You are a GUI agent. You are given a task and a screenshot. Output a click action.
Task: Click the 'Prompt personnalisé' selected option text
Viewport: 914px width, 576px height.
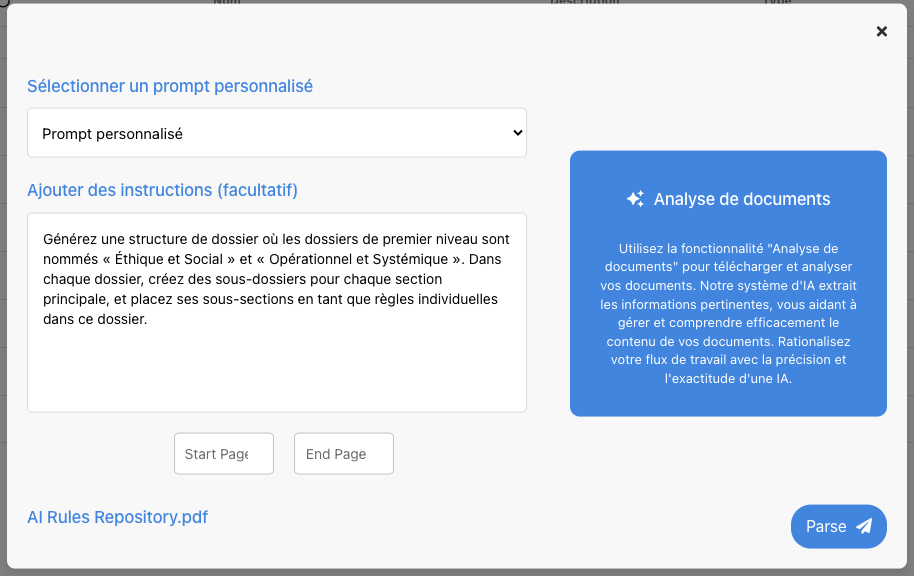tap(112, 133)
